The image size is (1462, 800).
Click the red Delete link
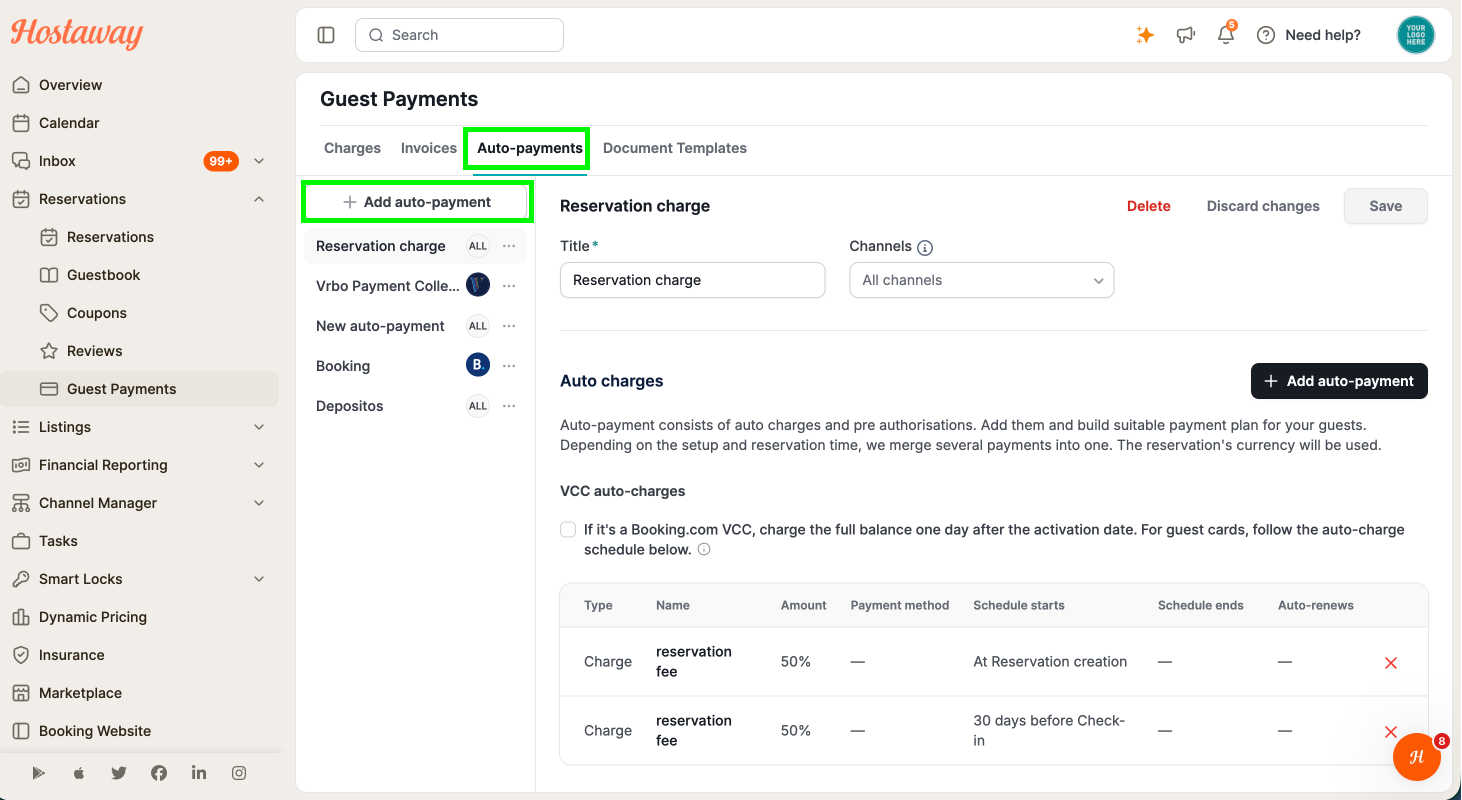pos(1149,206)
